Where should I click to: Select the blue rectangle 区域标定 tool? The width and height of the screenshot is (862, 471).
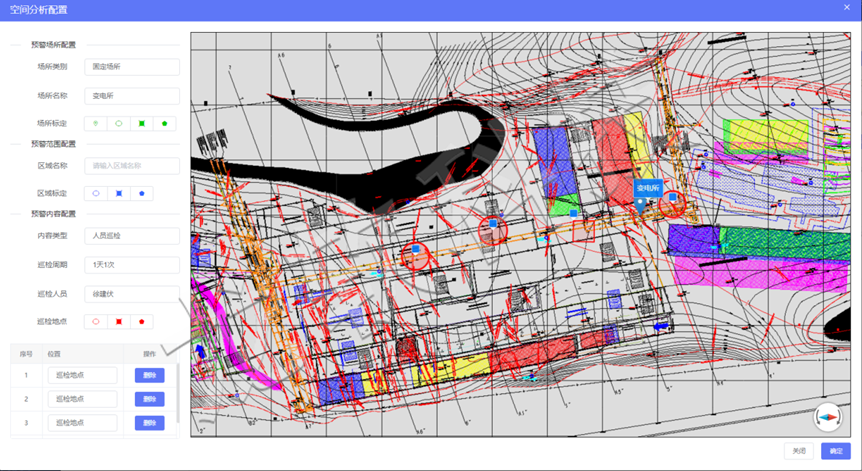pyautogui.click(x=119, y=193)
